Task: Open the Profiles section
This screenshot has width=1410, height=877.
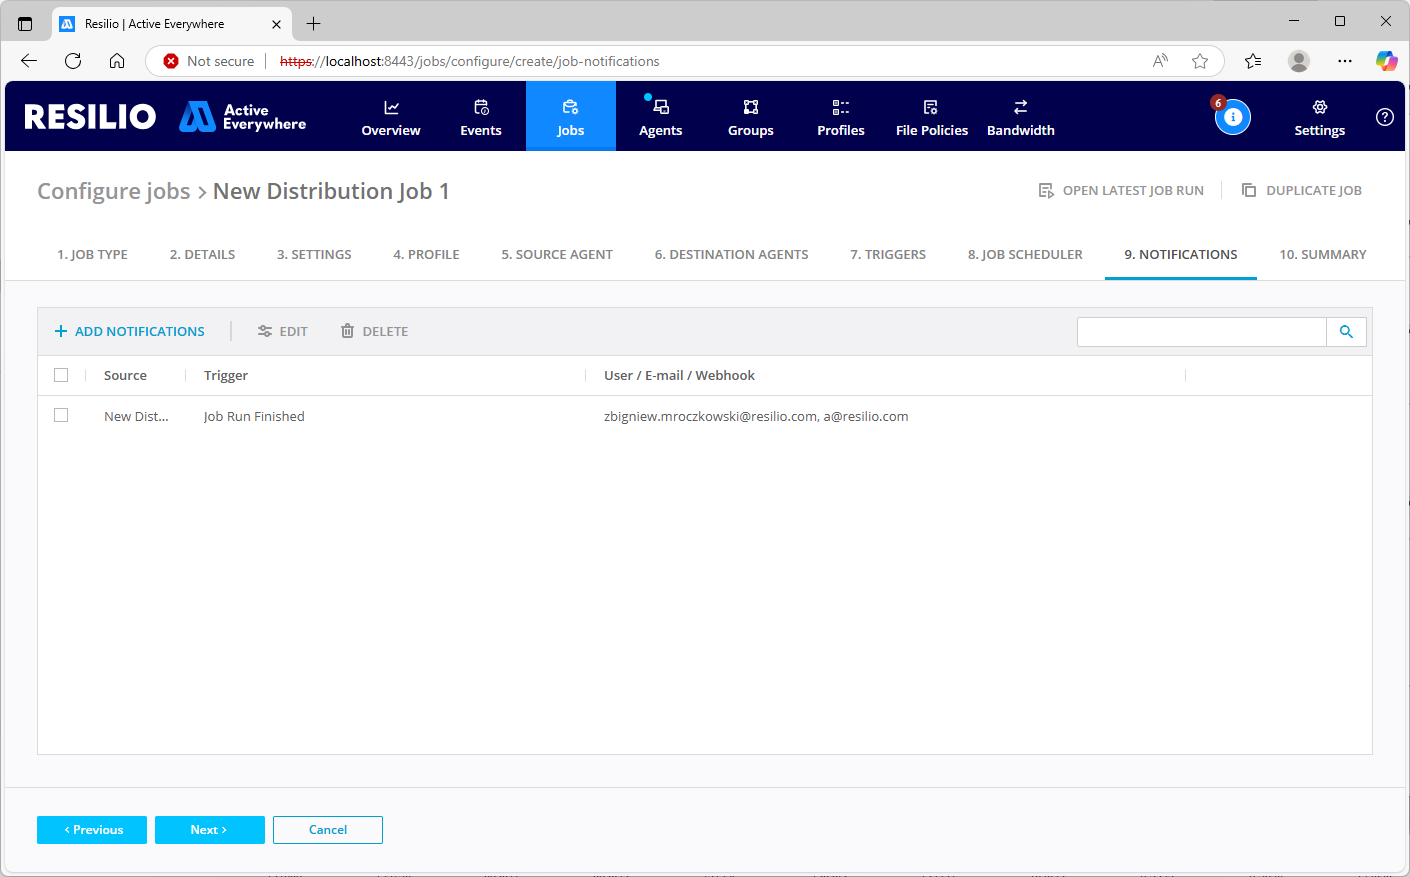Action: pos(840,117)
